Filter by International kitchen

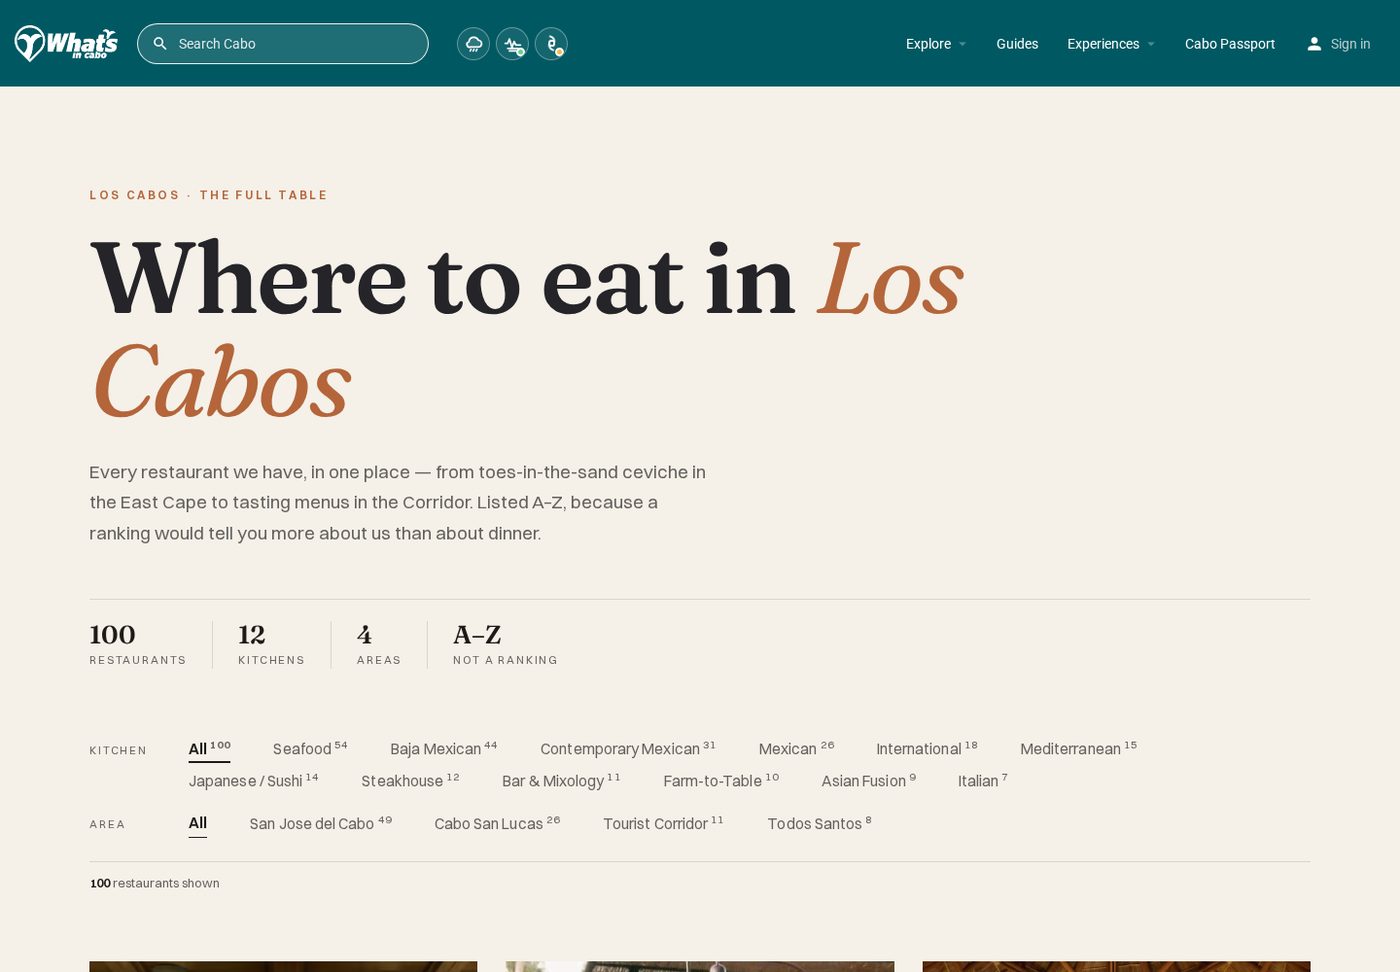[927, 749]
